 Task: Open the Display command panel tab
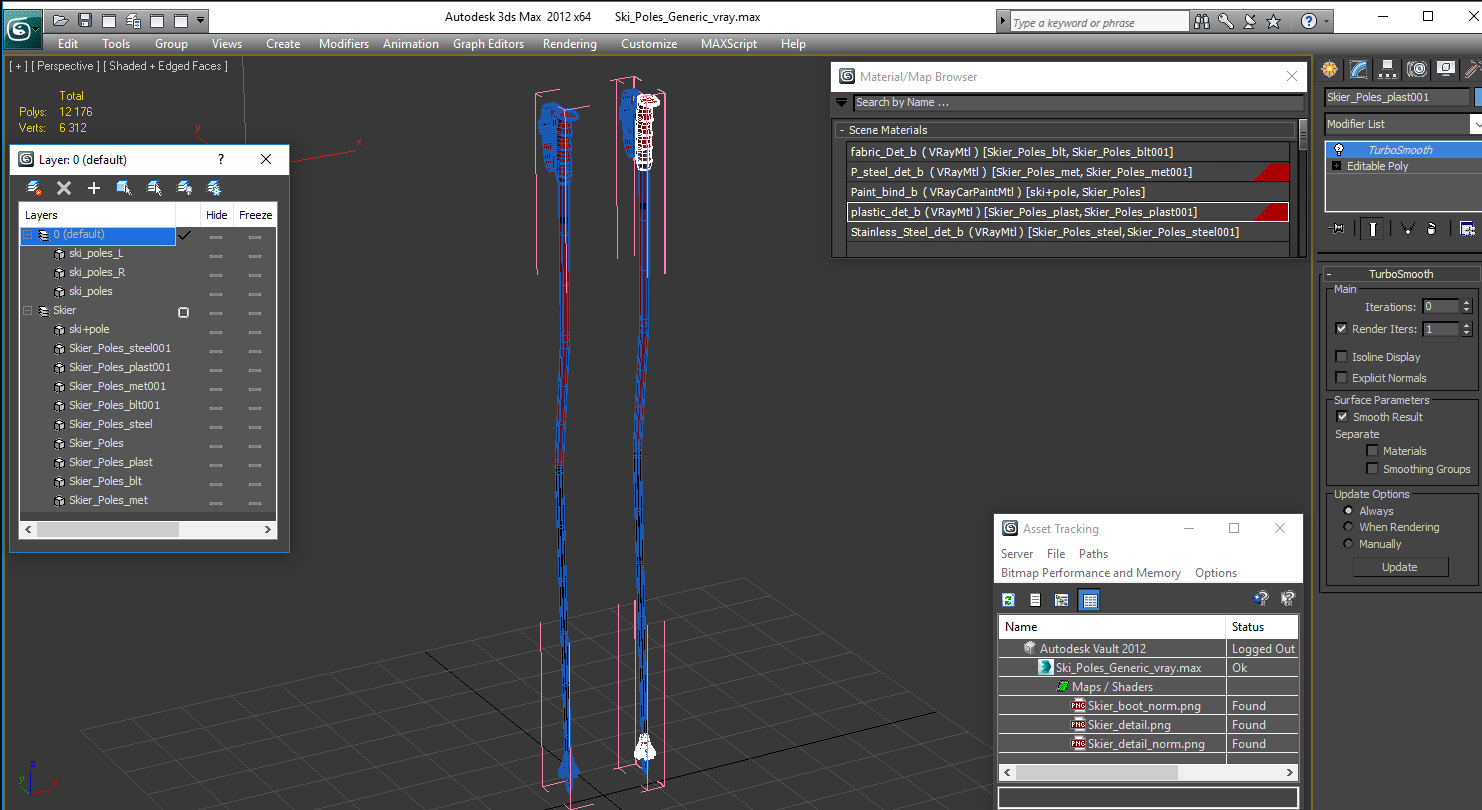1445,69
